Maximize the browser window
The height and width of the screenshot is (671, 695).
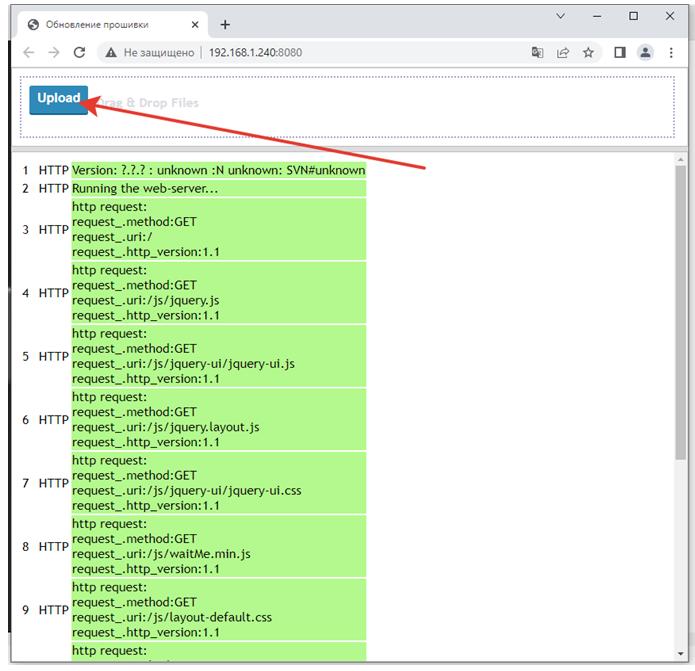point(633,16)
